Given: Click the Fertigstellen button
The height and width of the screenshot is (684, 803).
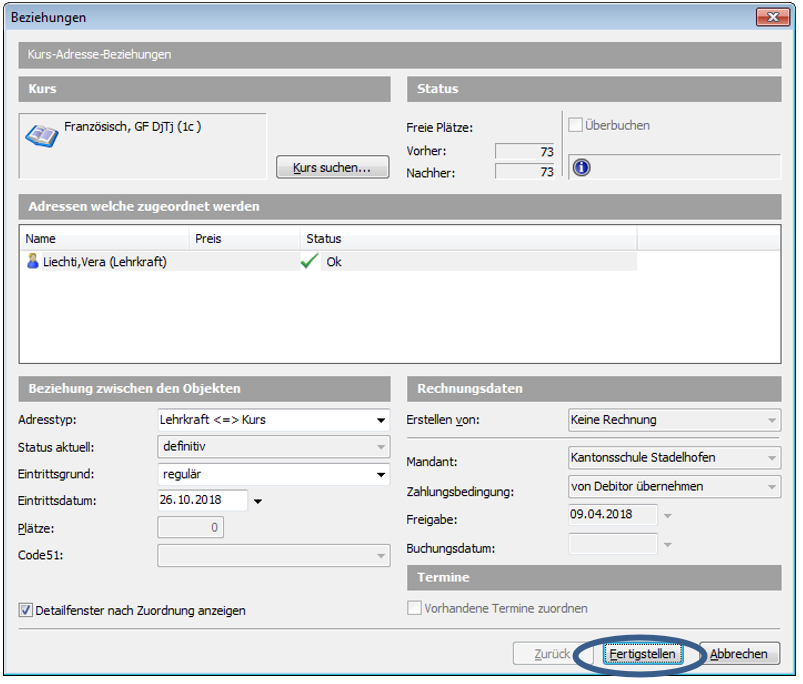Looking at the screenshot, I should tap(643, 654).
